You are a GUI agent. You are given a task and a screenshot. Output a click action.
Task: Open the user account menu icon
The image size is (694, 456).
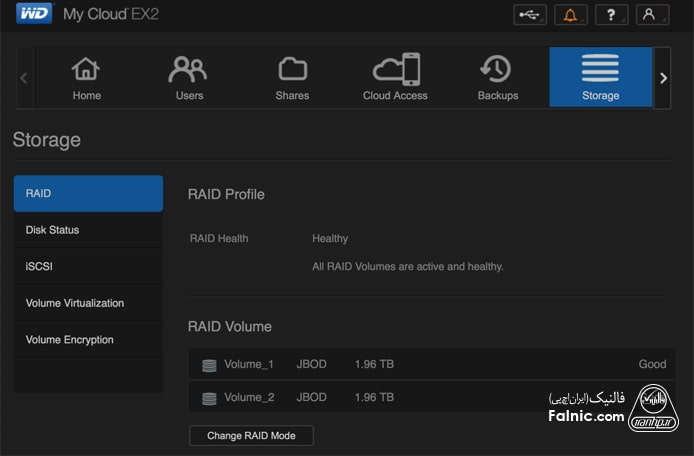click(x=652, y=14)
